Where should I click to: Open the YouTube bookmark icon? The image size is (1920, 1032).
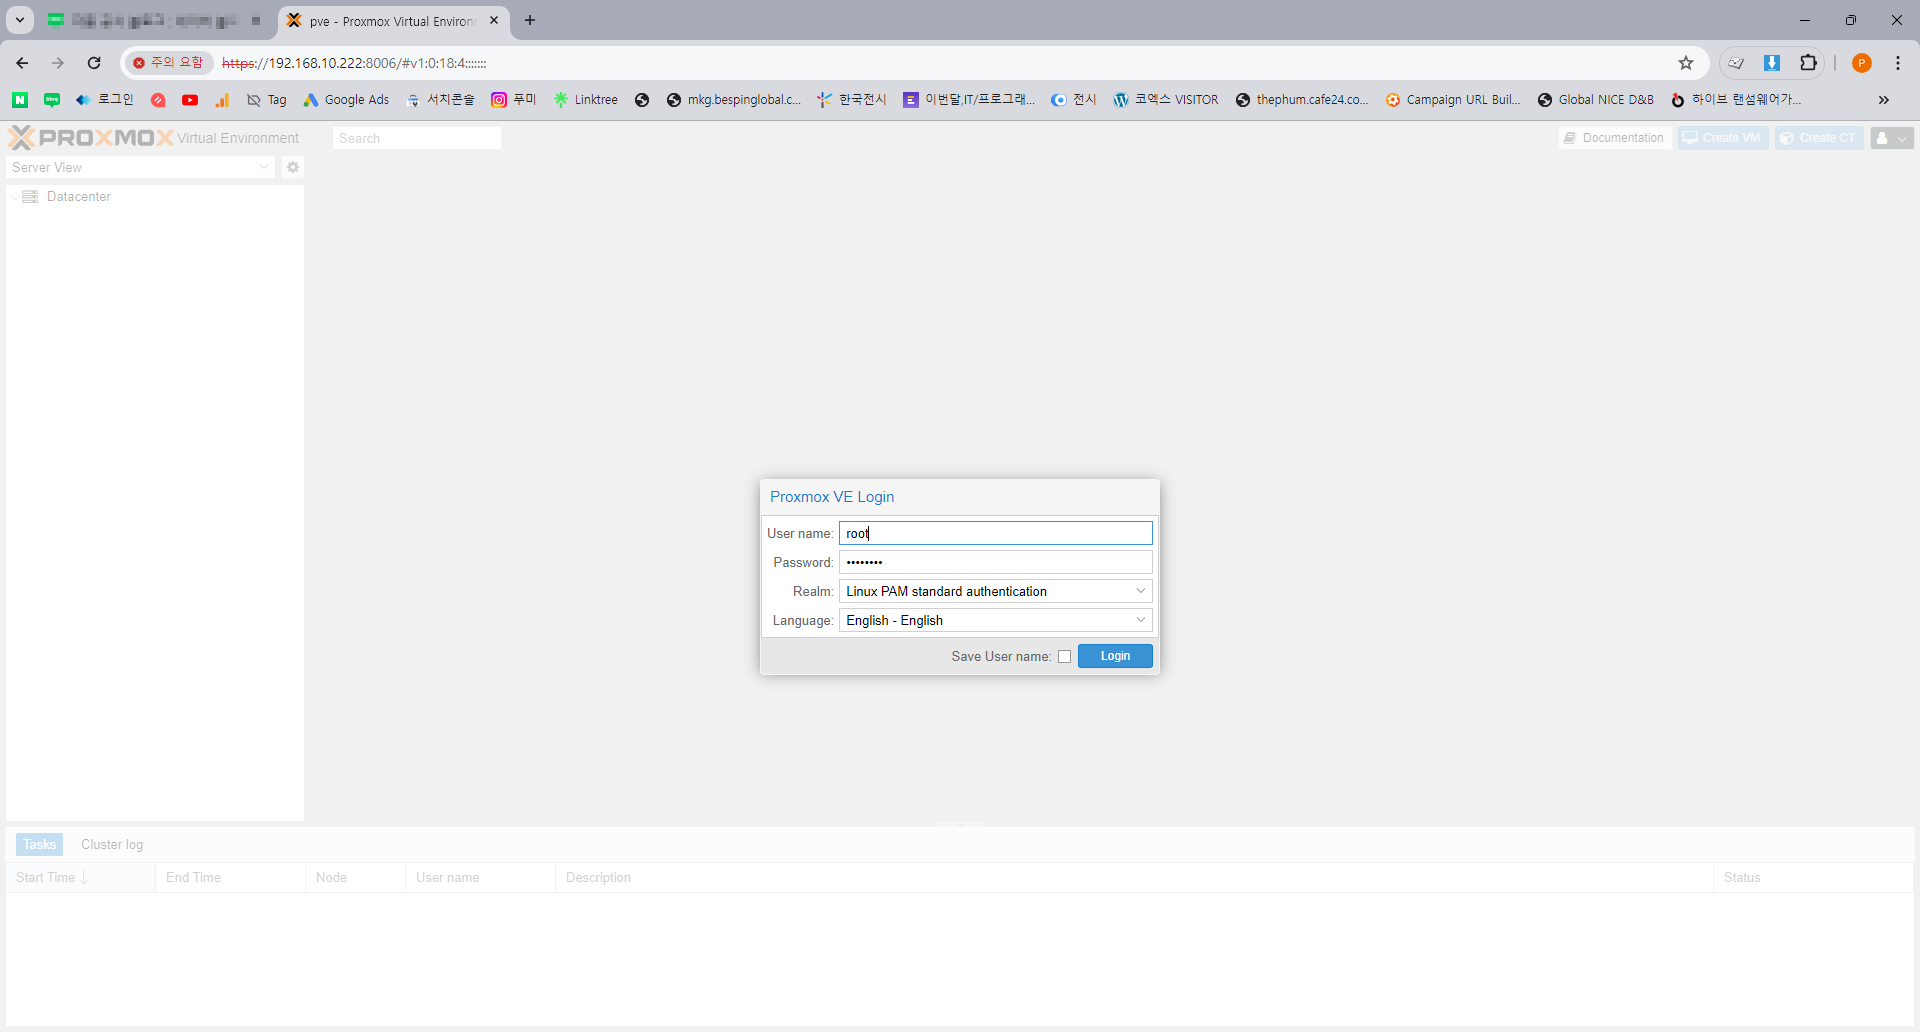(x=190, y=100)
